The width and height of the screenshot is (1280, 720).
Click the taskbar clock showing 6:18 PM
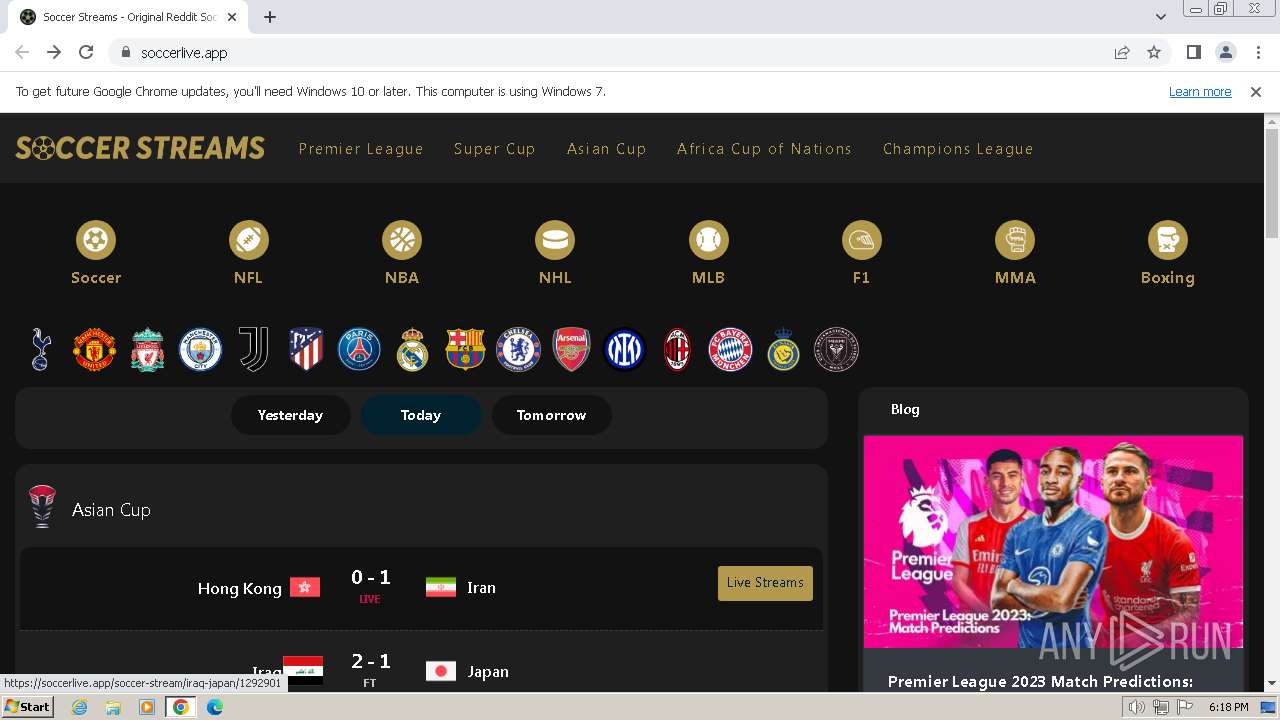(1228, 707)
